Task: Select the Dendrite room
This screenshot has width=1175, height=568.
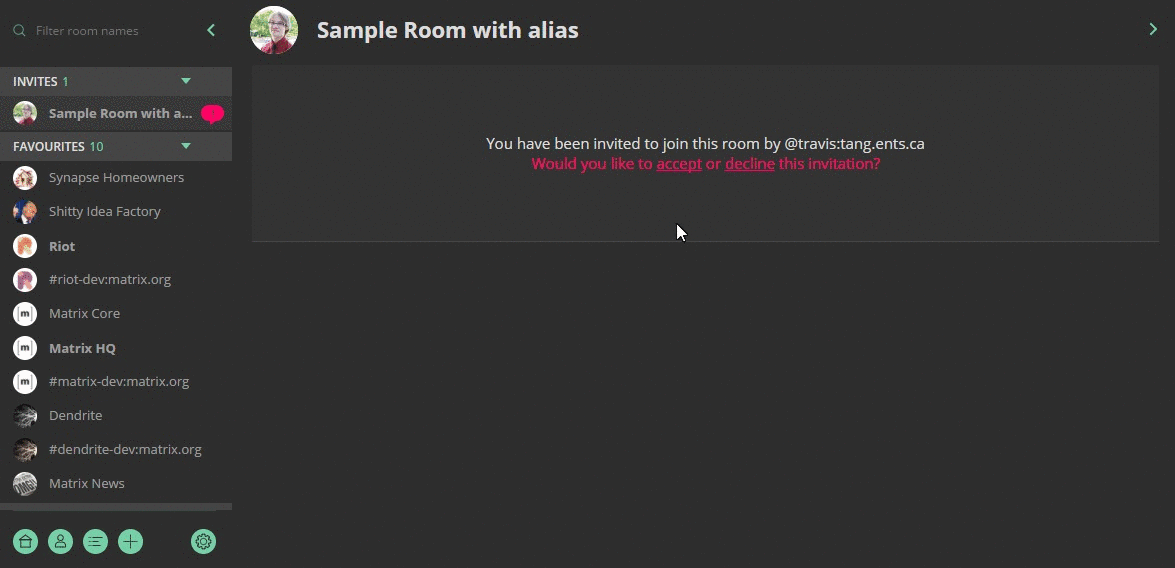Action: pos(116,415)
